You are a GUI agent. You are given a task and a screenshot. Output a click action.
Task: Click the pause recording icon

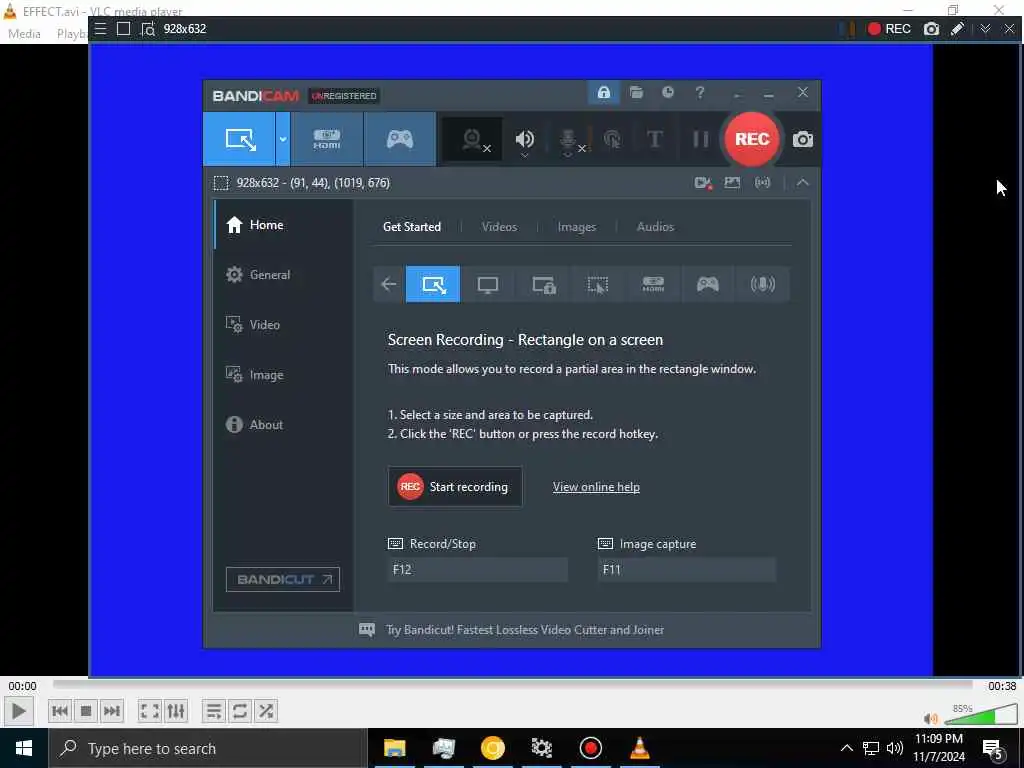[x=700, y=139]
